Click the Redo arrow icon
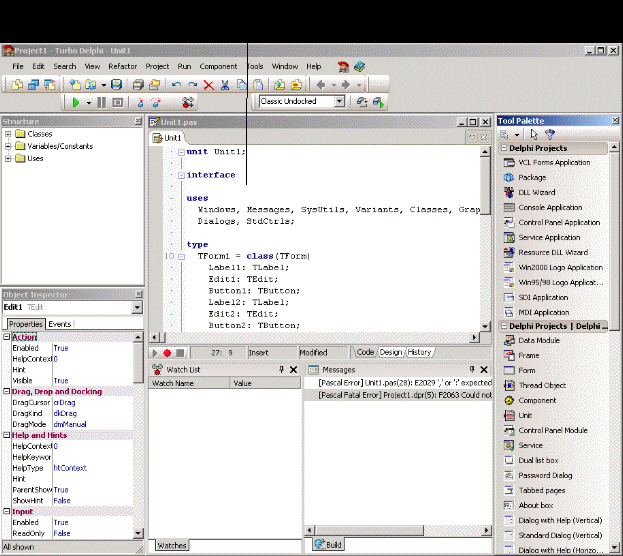 pos(192,84)
